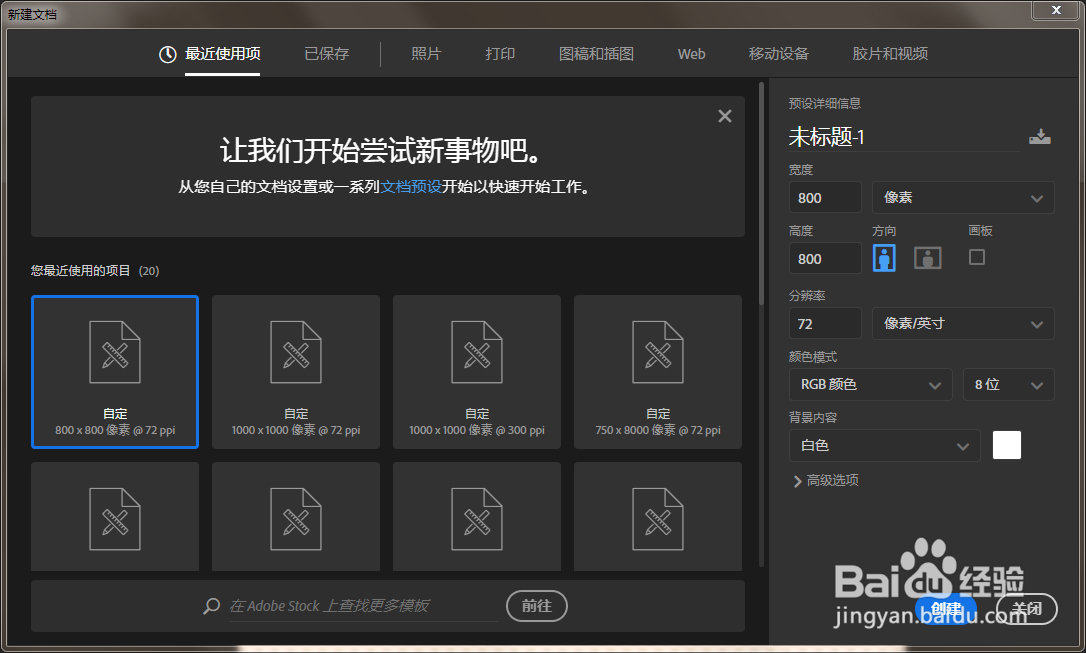Enable the 画板 checkbox

(x=976, y=257)
